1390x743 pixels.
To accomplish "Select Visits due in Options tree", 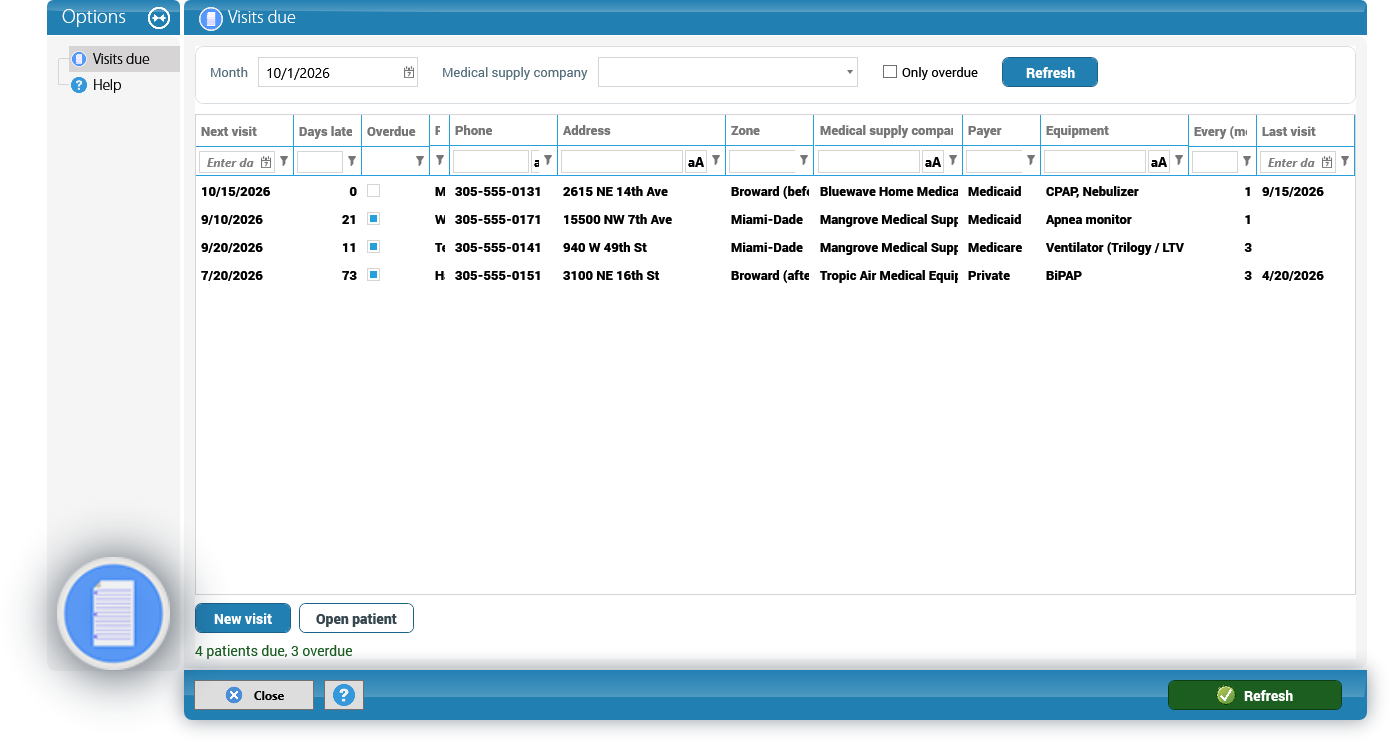I will [121, 59].
